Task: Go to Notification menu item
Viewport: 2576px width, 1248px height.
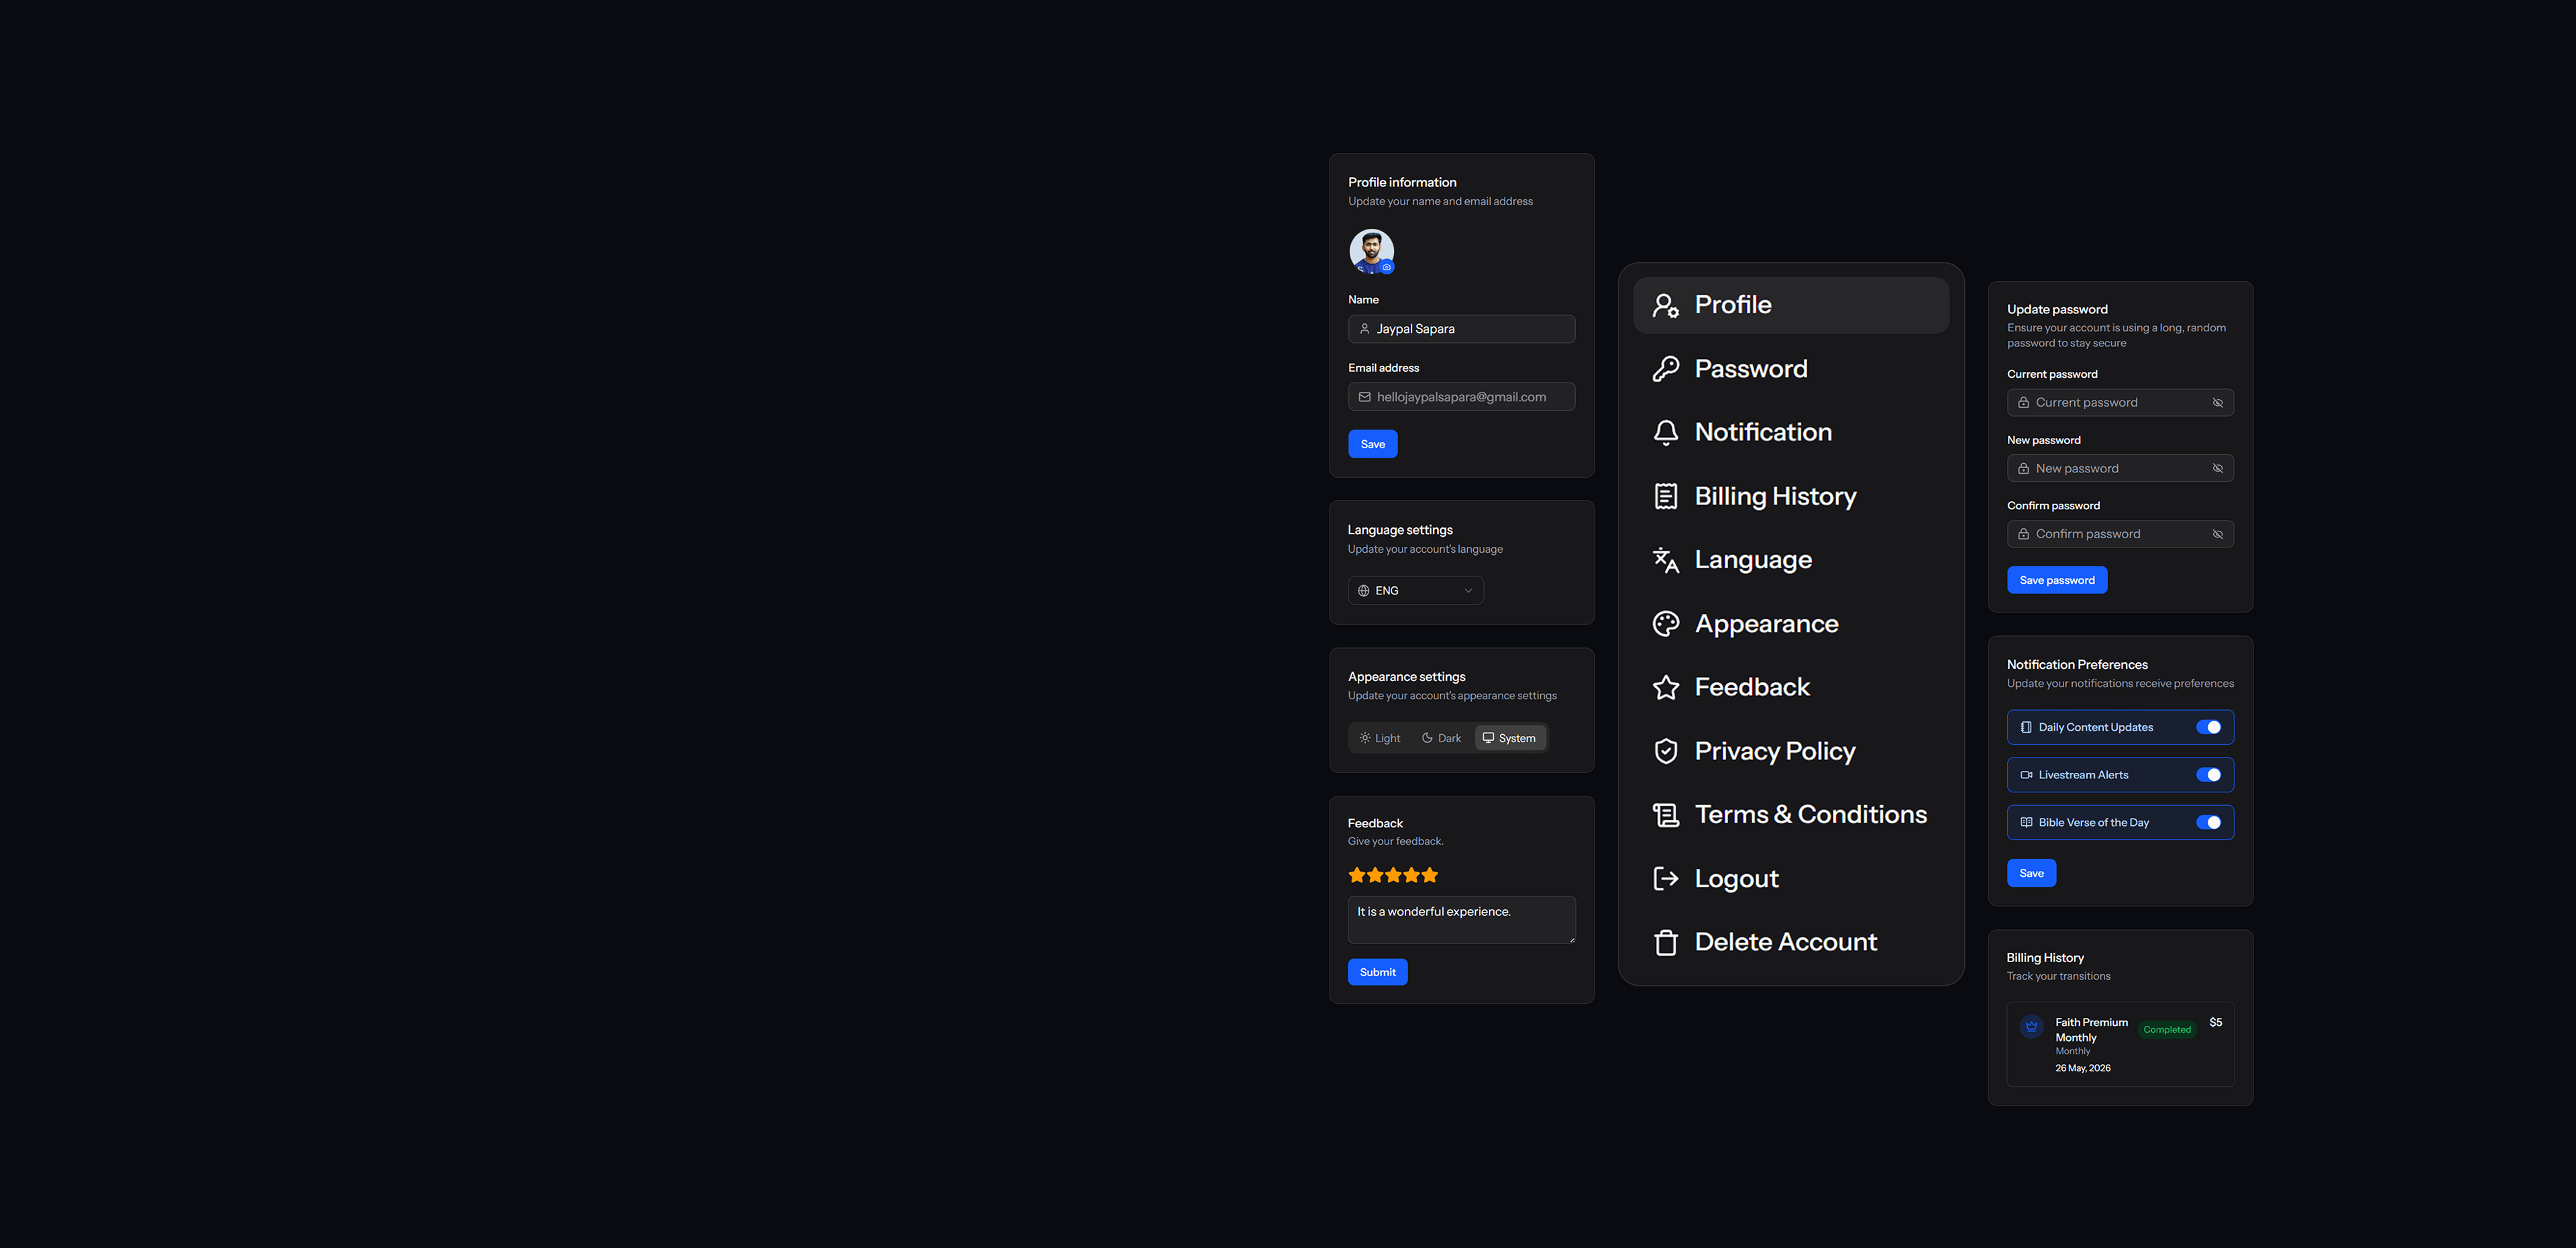Action: point(1791,432)
